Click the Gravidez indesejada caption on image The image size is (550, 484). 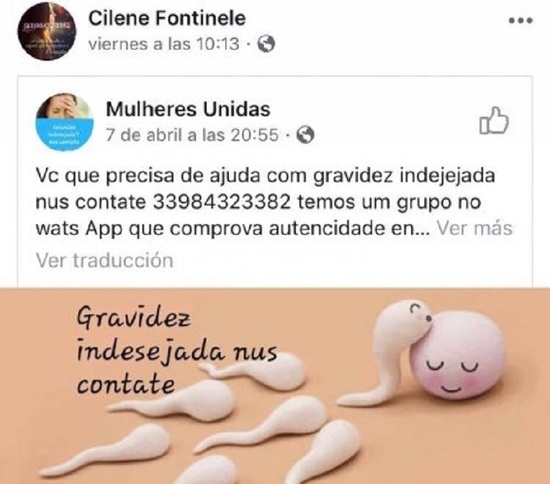pos(177,351)
